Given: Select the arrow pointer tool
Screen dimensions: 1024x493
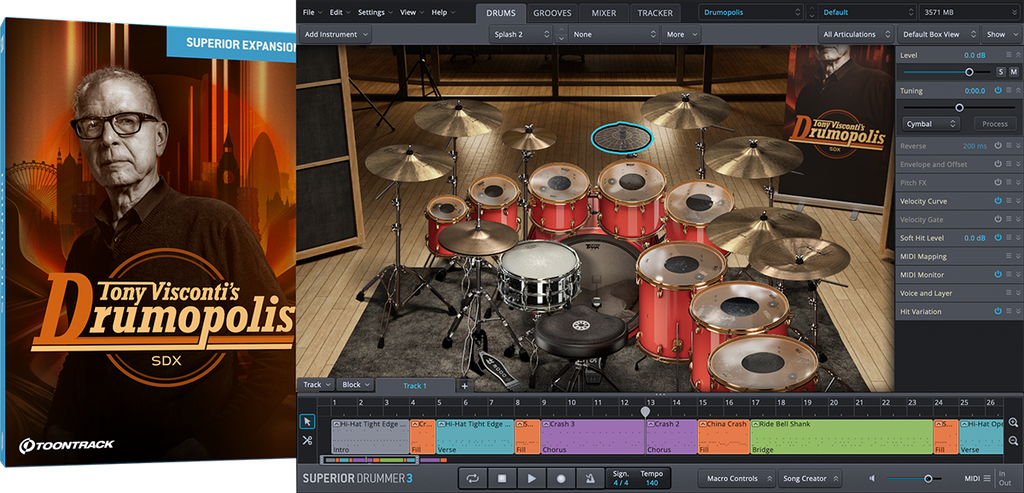Looking at the screenshot, I should tap(308, 422).
